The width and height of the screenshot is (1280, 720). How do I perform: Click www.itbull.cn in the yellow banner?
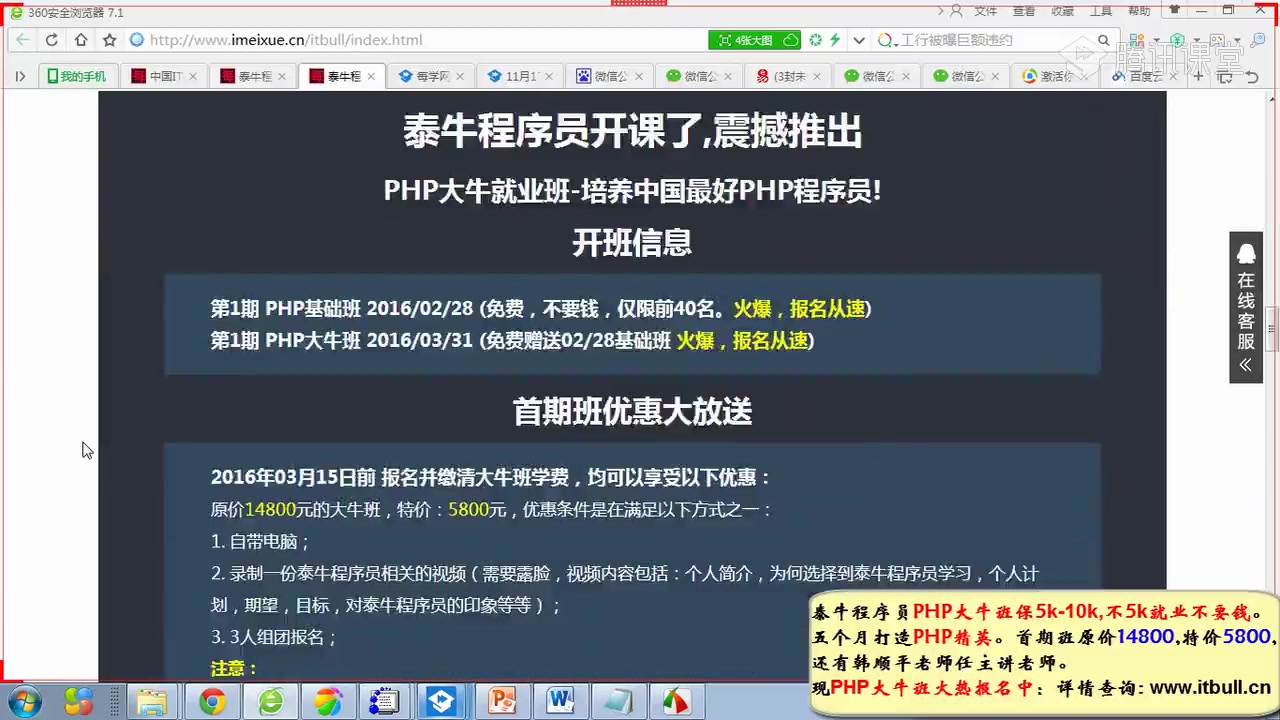pos(1211,687)
